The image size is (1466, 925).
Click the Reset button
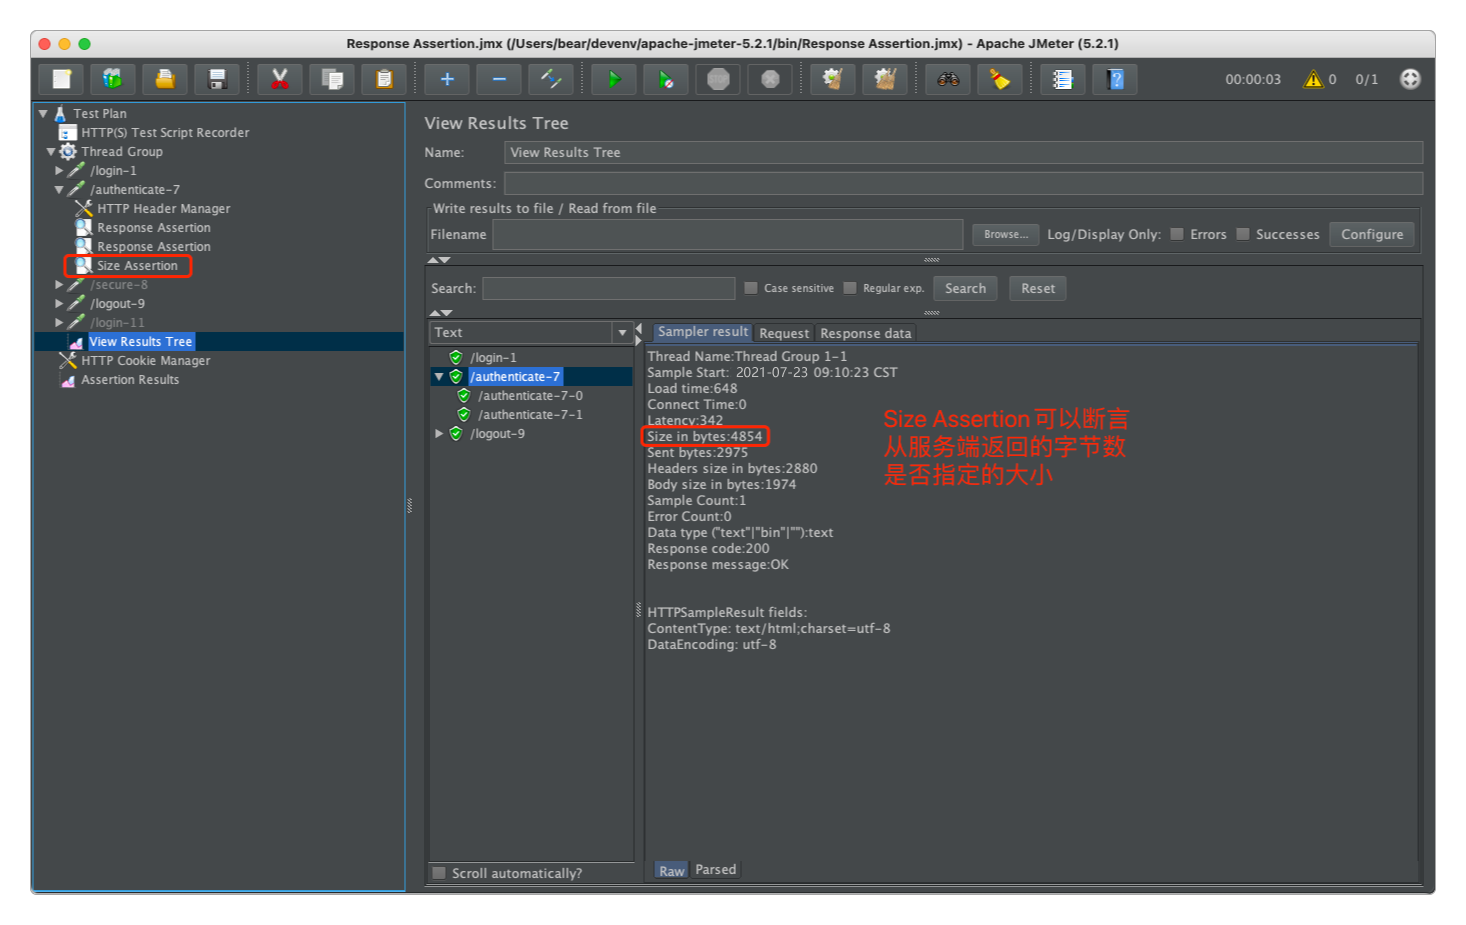(x=1038, y=288)
